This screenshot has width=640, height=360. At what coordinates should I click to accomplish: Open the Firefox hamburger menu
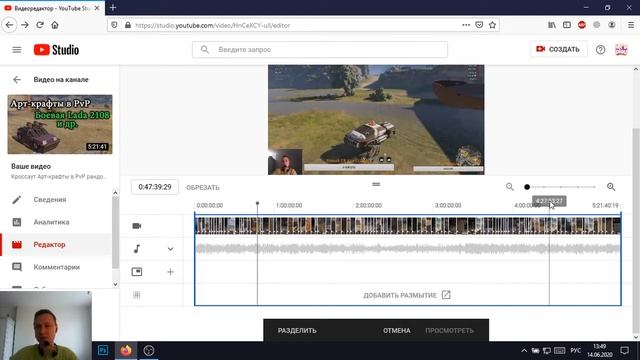tap(631, 25)
